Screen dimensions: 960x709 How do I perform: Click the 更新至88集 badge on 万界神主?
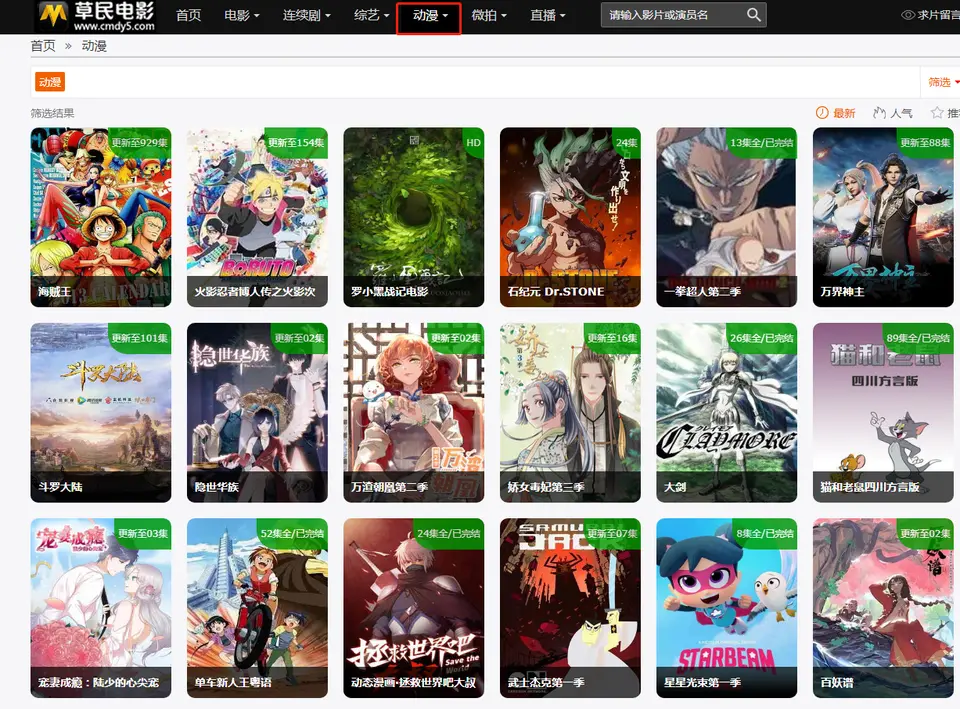tap(925, 142)
